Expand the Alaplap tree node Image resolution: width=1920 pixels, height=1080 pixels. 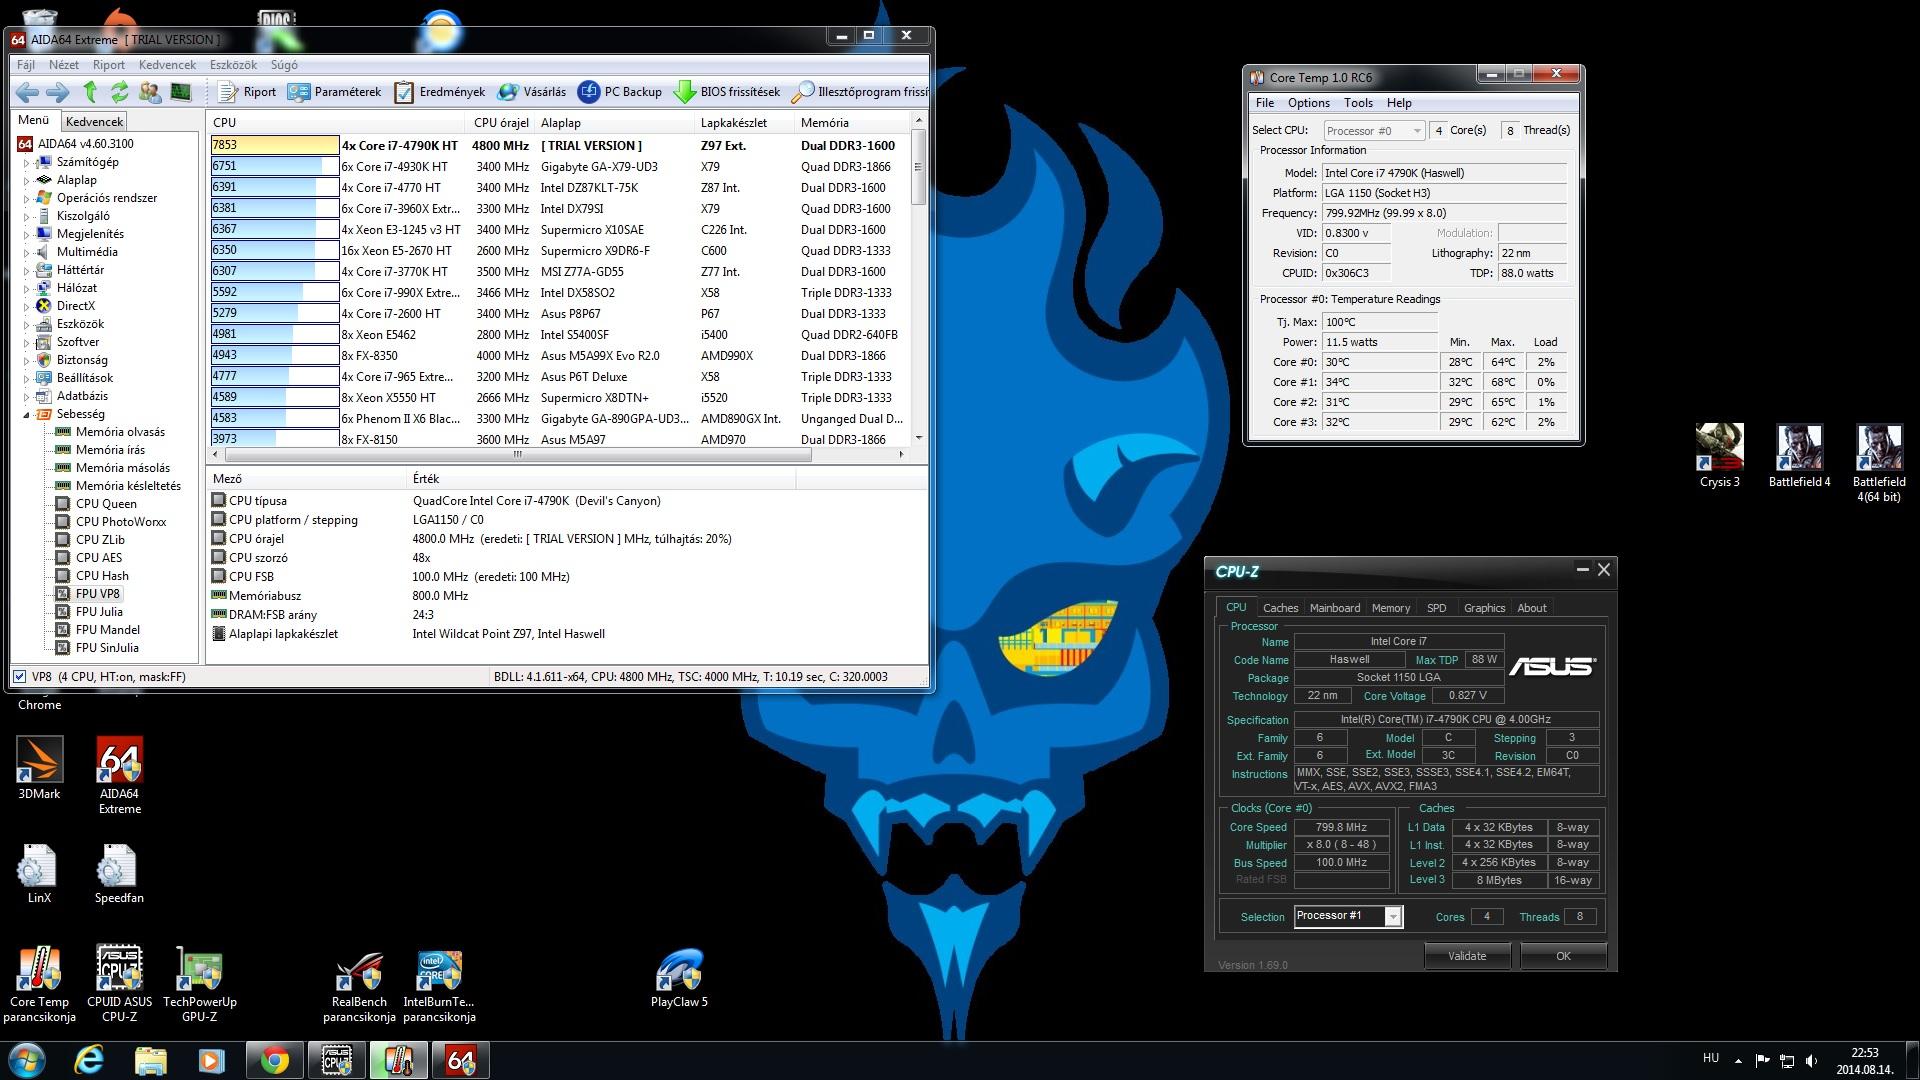(x=27, y=180)
